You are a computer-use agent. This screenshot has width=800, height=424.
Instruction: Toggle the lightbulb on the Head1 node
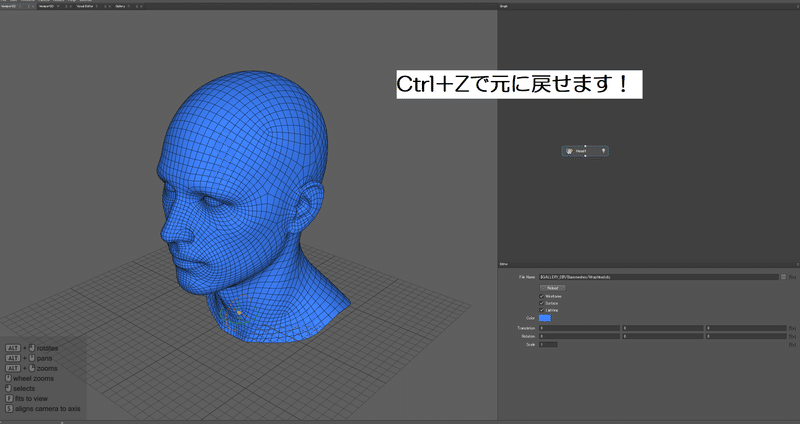point(604,151)
